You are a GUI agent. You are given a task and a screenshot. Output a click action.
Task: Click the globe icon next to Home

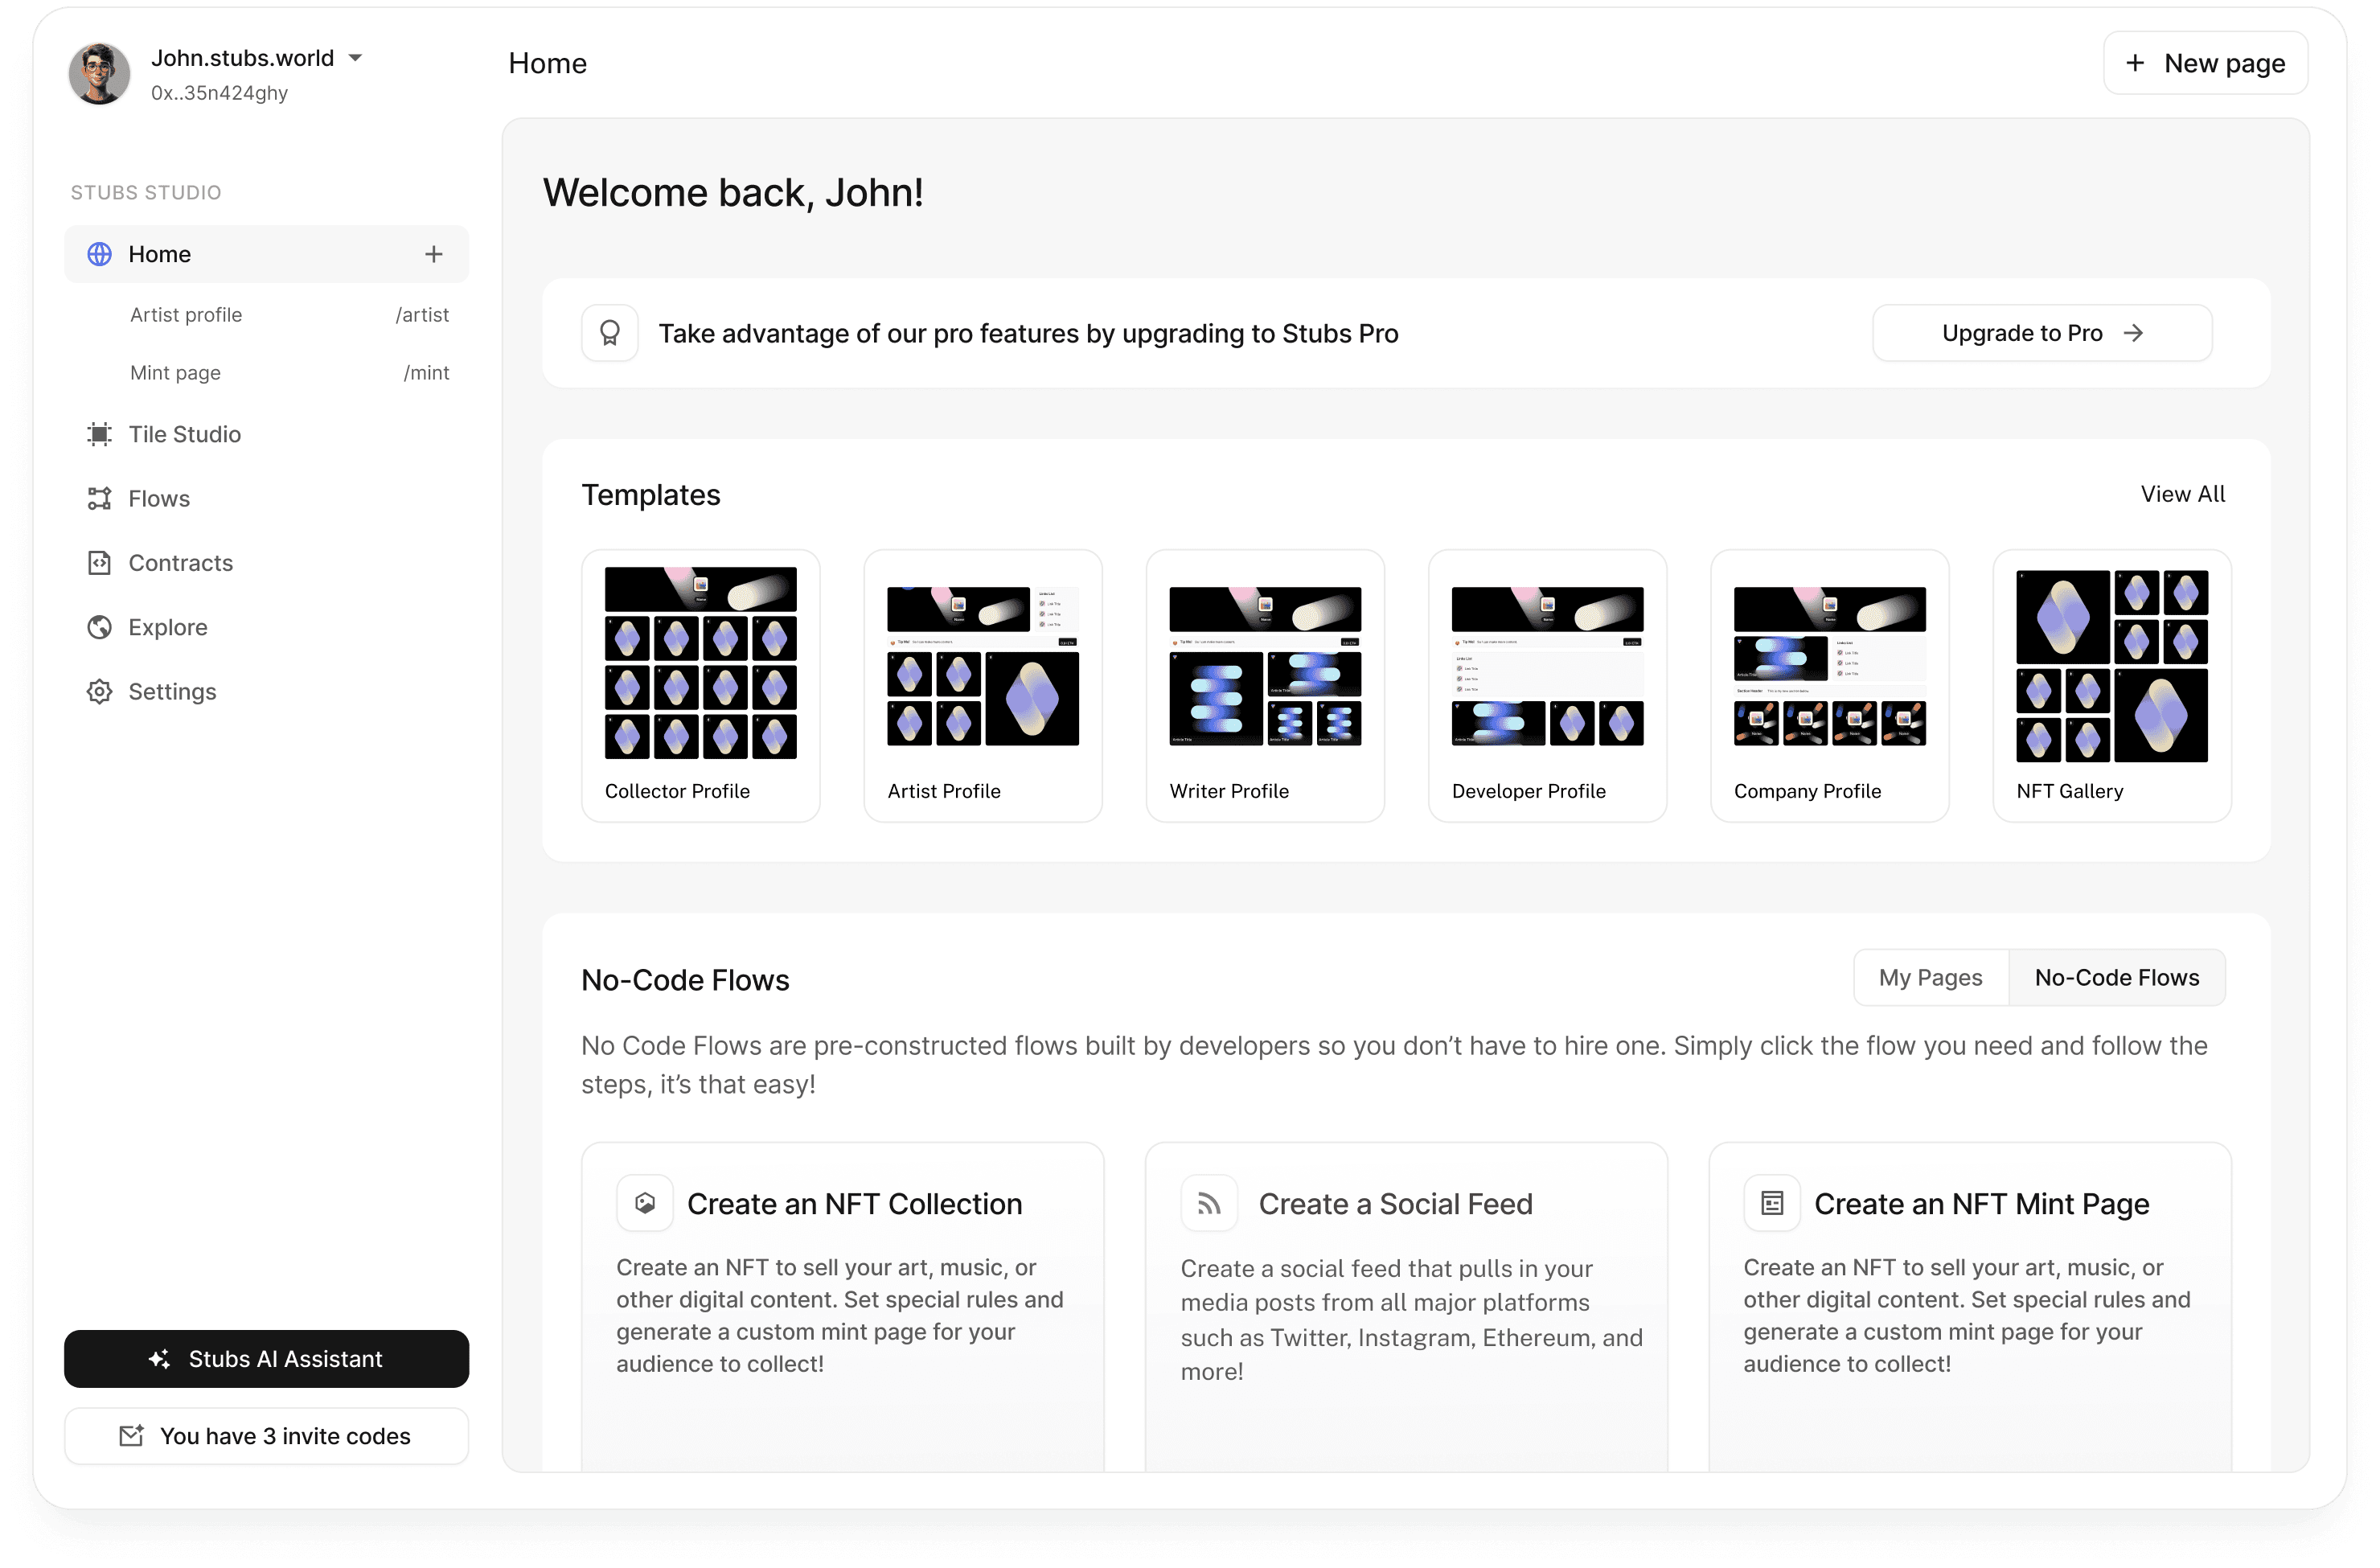click(x=99, y=254)
